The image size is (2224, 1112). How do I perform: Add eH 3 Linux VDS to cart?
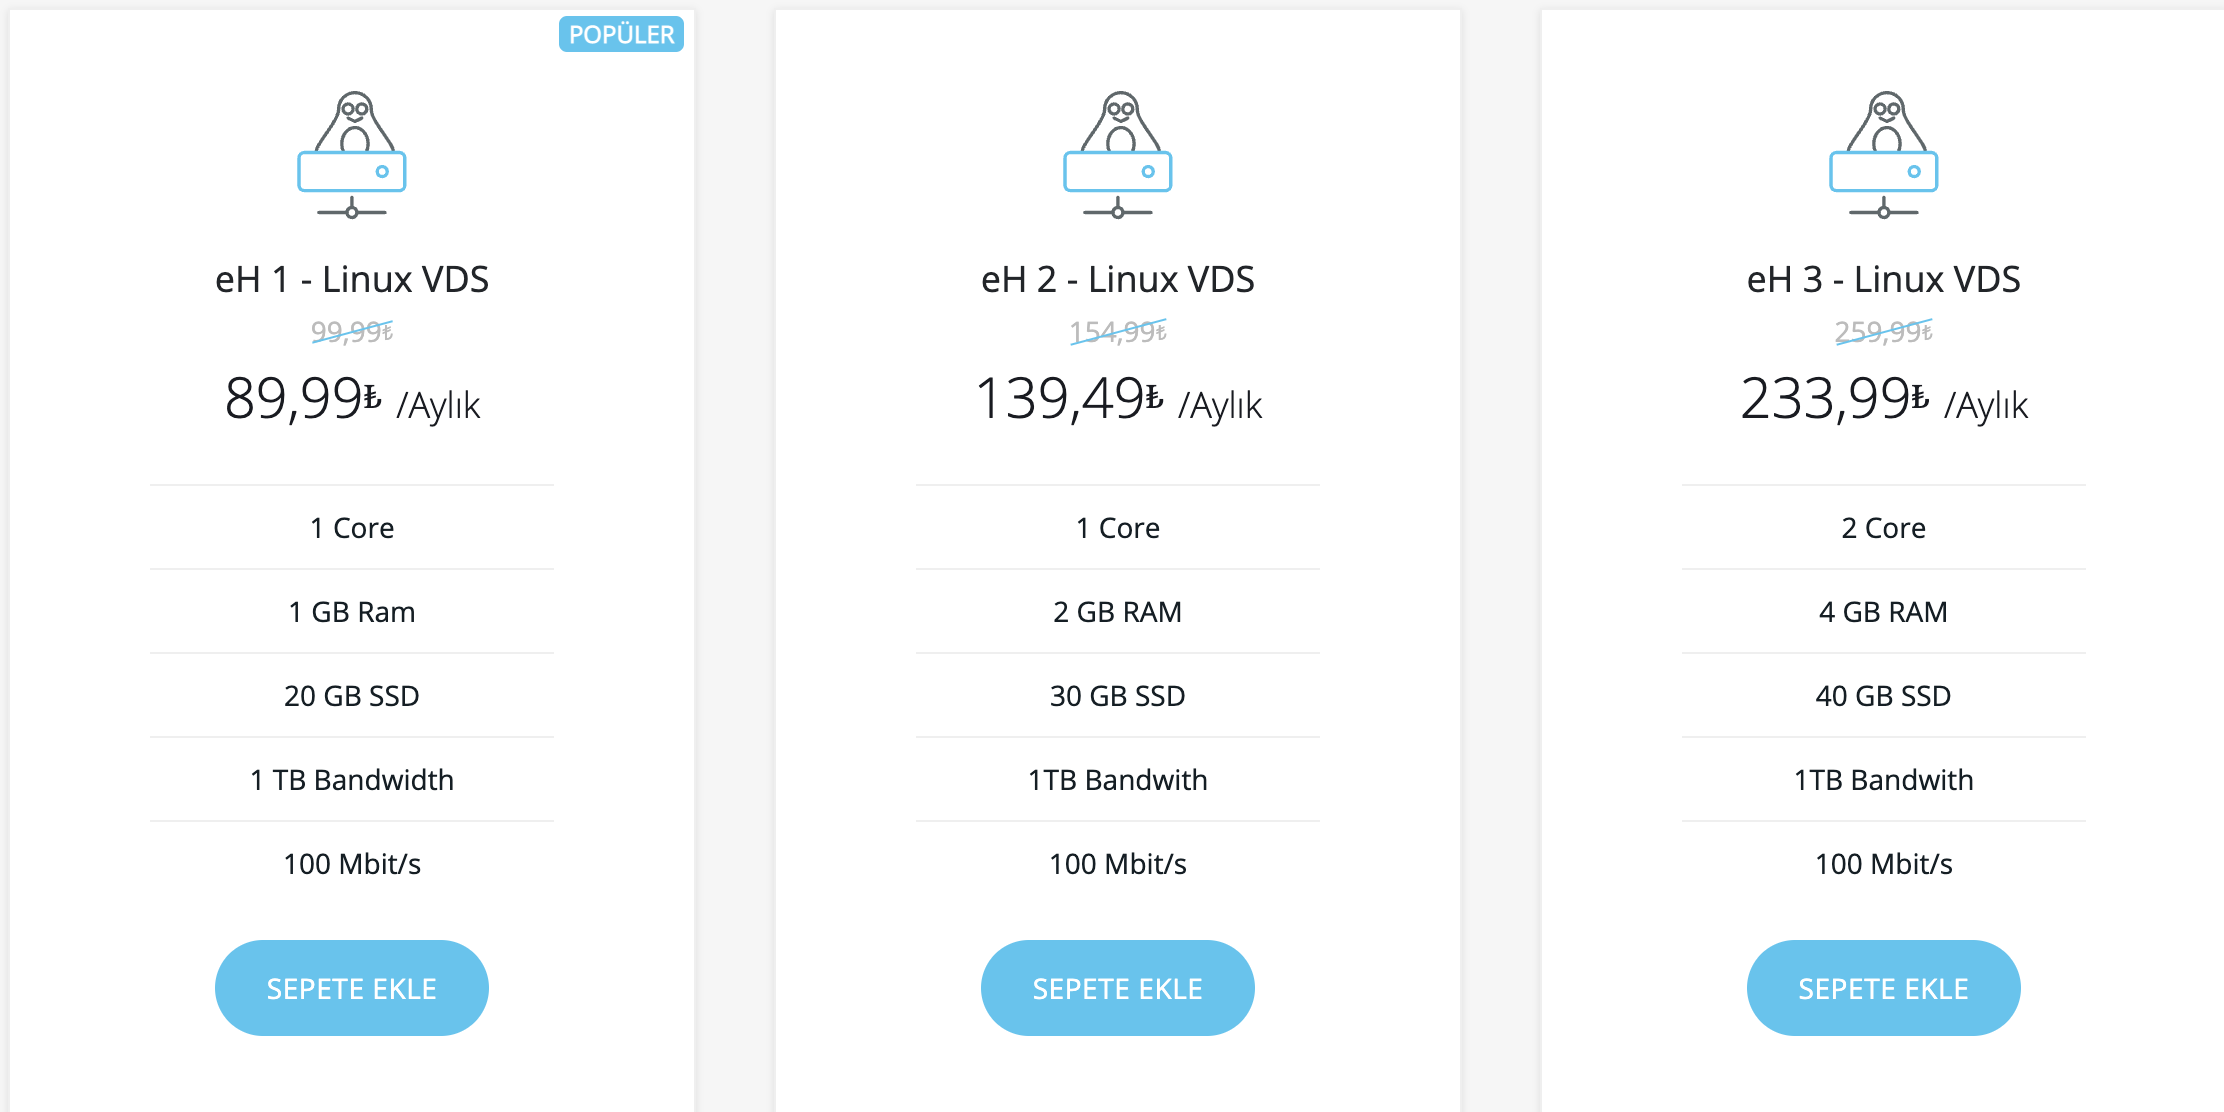pyautogui.click(x=1884, y=988)
